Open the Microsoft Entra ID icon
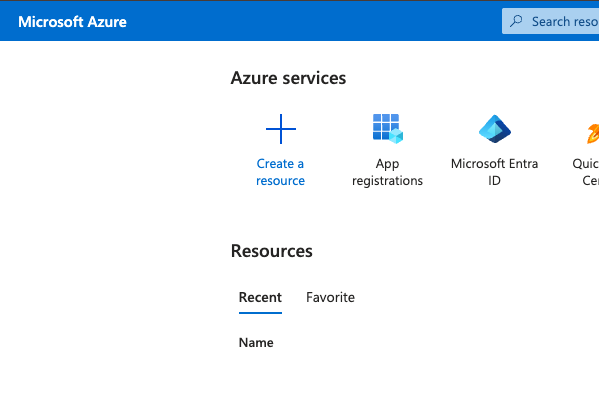 click(x=495, y=129)
